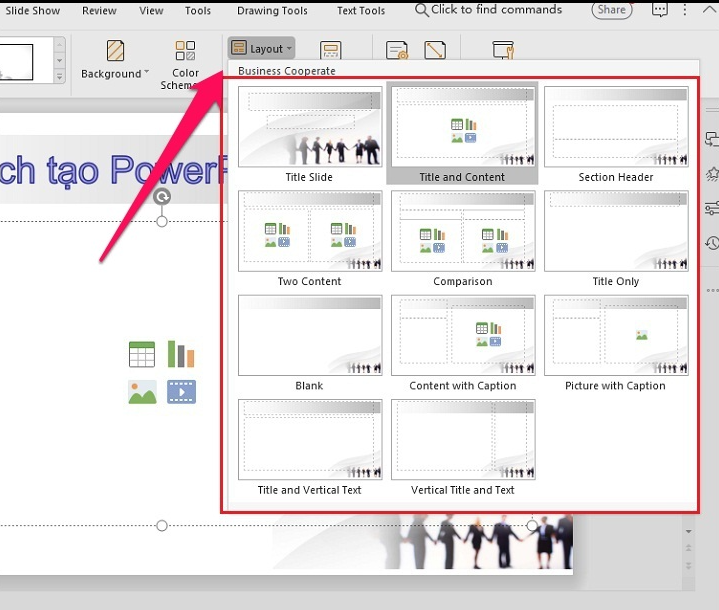Choose the Title and Content layout
The width and height of the screenshot is (719, 610).
point(462,133)
